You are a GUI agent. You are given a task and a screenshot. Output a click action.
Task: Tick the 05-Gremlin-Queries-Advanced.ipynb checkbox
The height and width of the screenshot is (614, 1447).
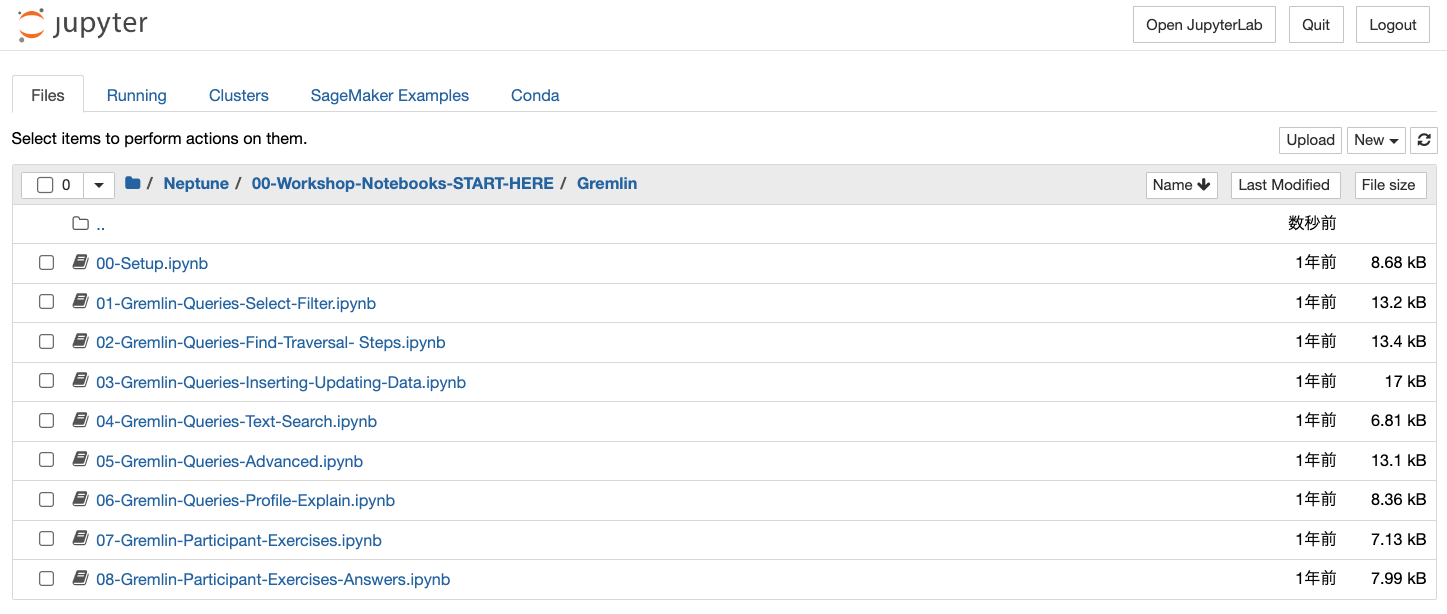[x=46, y=460]
